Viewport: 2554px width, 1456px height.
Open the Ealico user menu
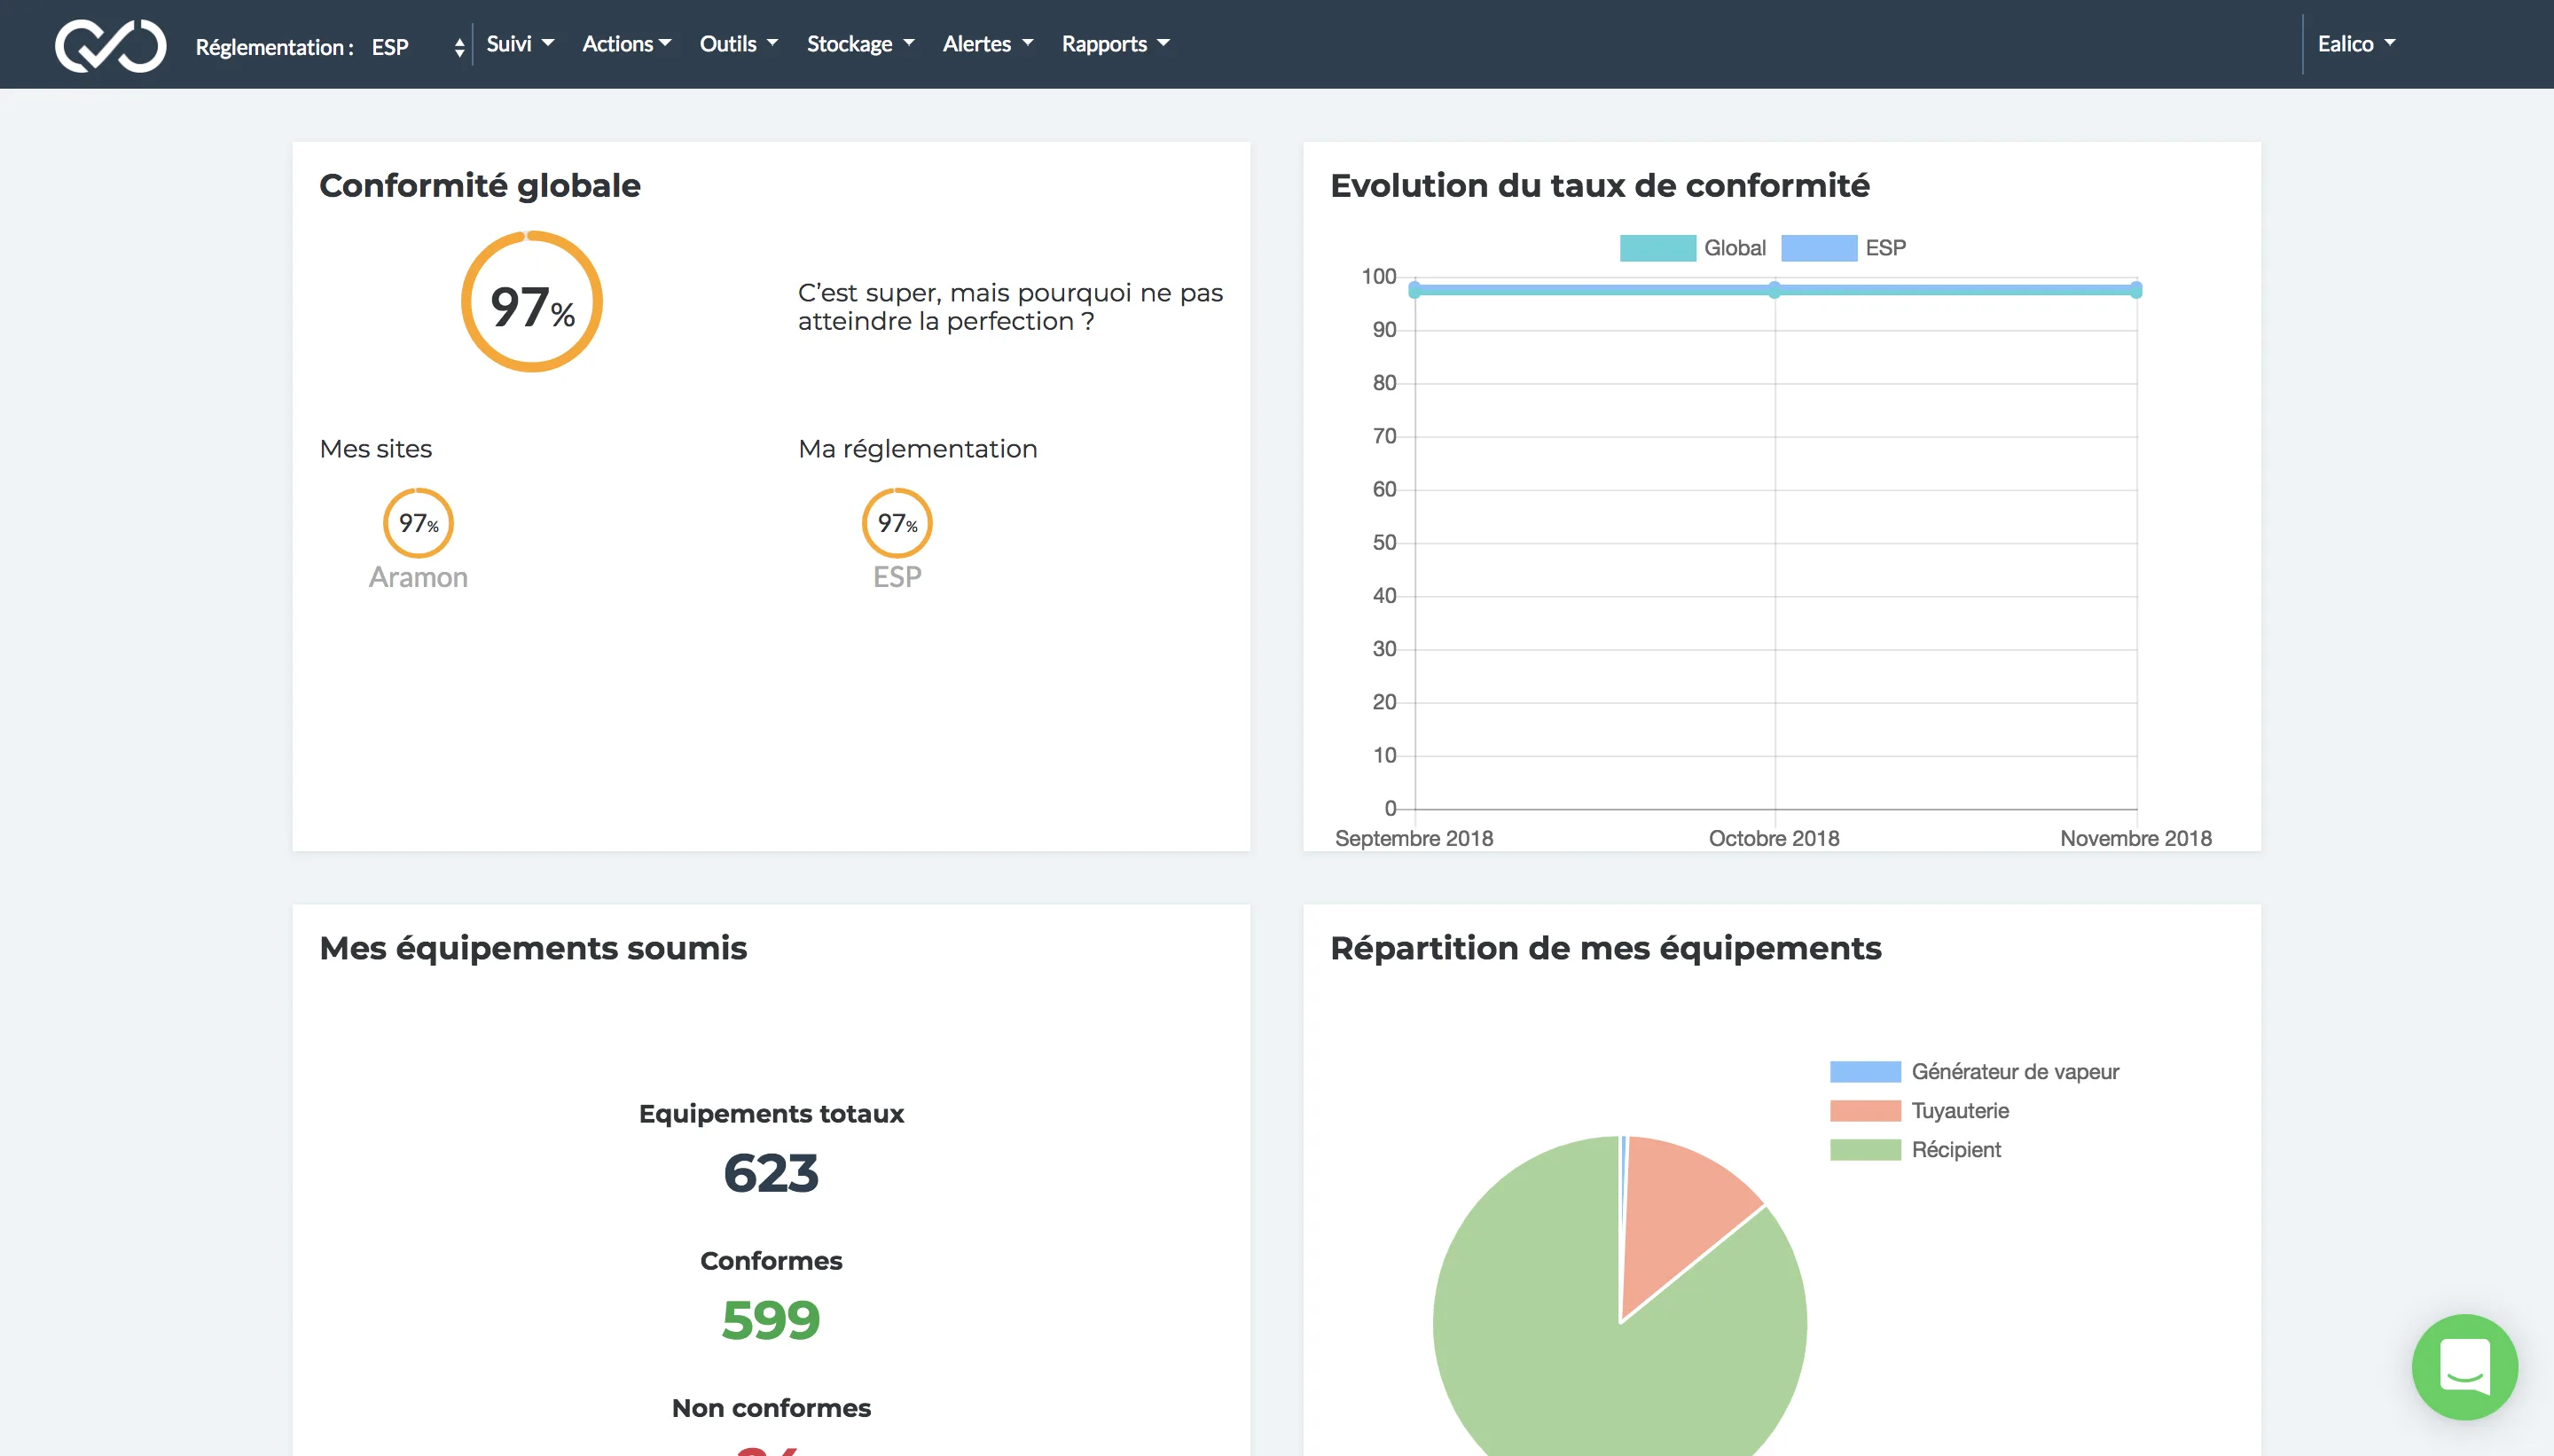coord(2356,44)
